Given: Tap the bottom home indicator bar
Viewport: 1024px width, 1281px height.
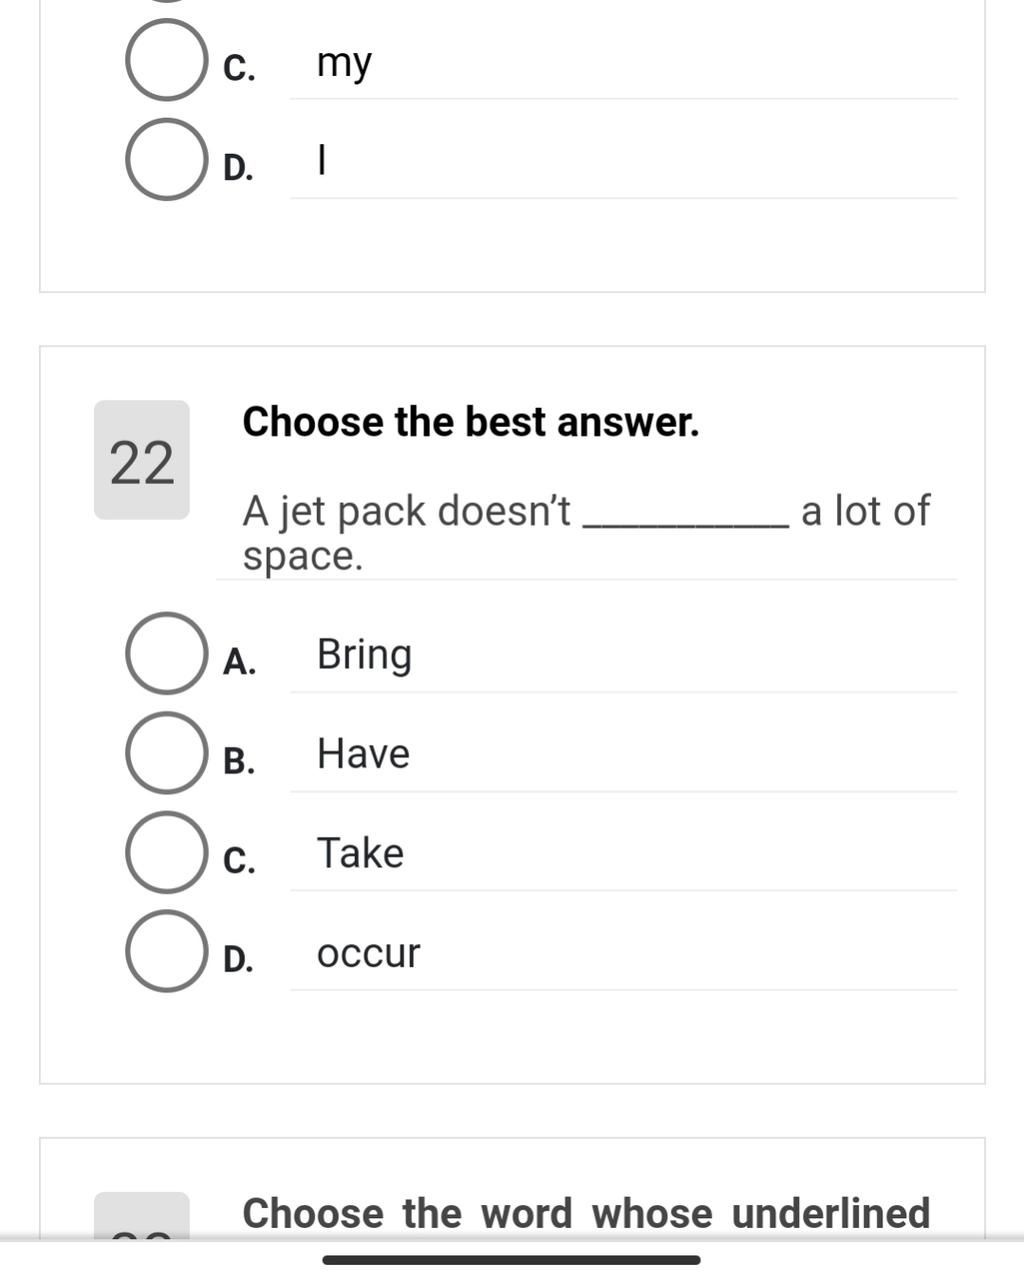Looking at the screenshot, I should (512, 1260).
